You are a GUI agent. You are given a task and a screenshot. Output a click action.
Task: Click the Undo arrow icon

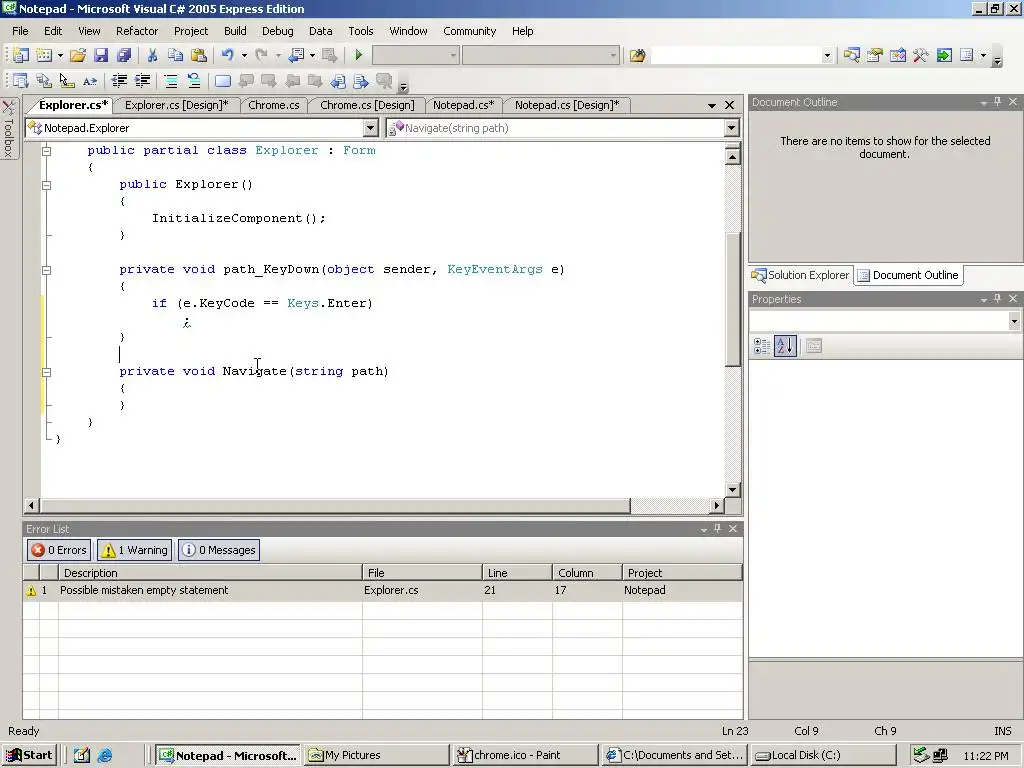point(227,56)
